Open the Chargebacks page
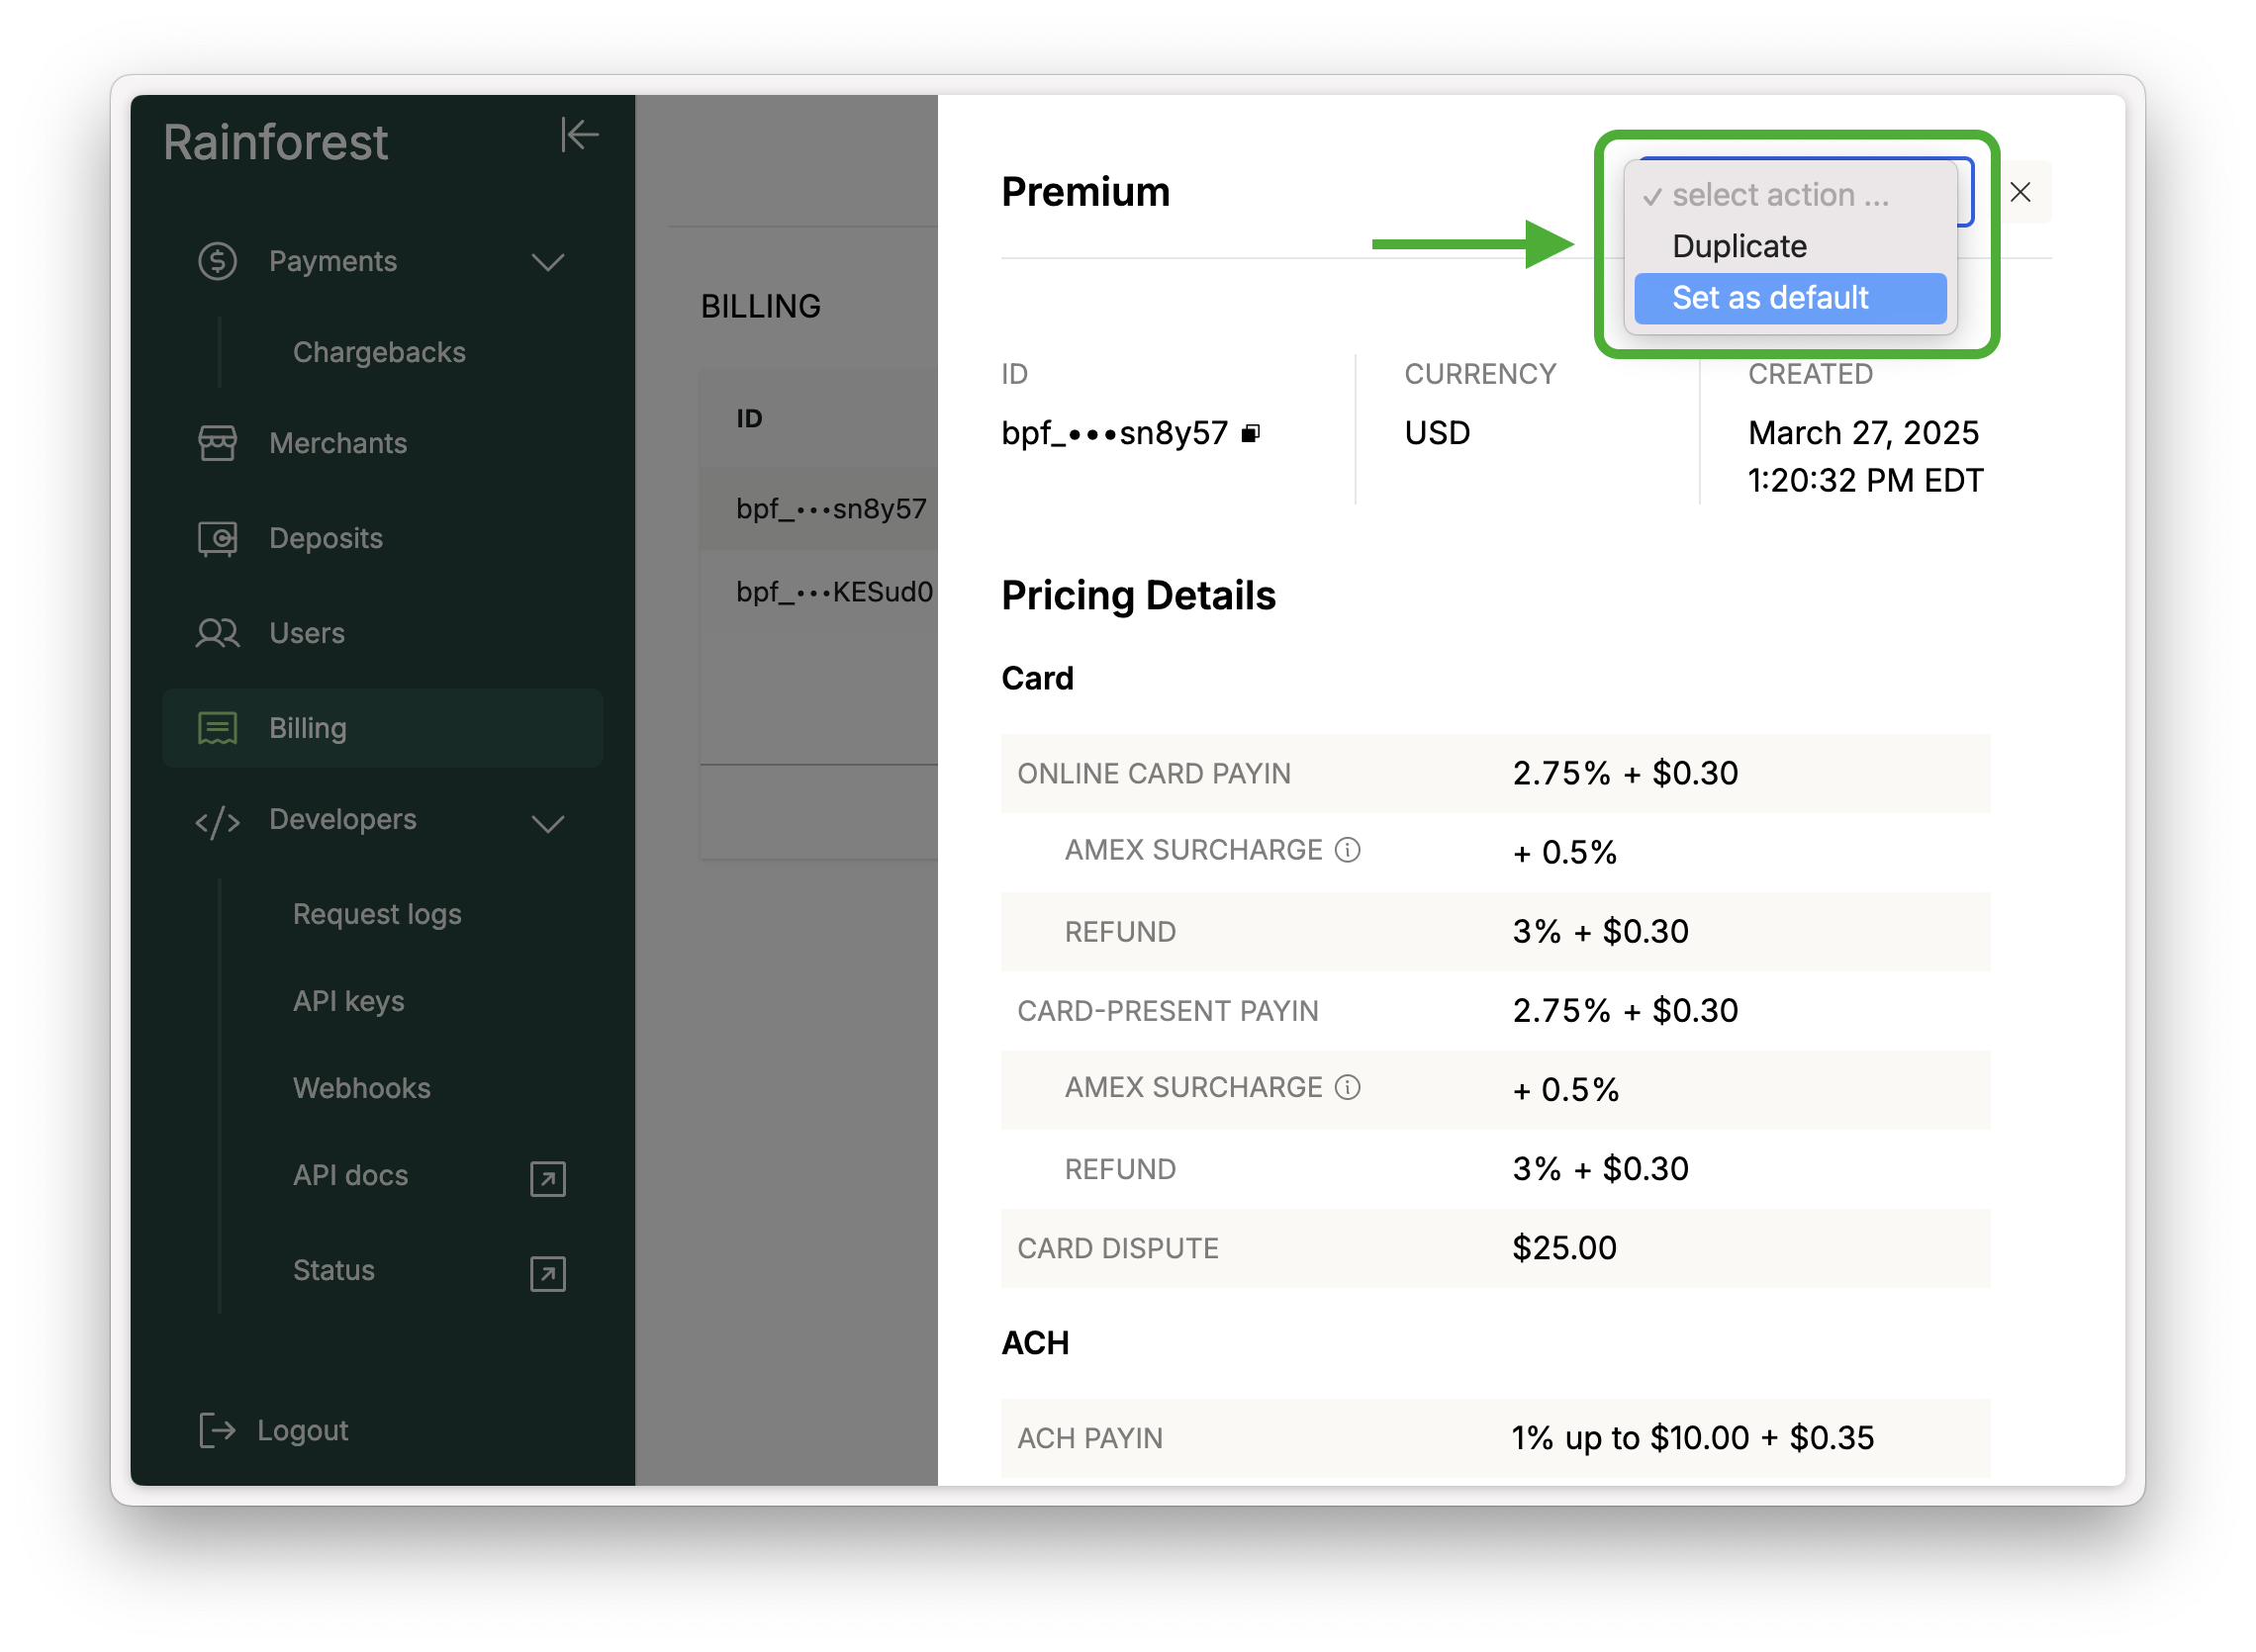 tap(379, 352)
